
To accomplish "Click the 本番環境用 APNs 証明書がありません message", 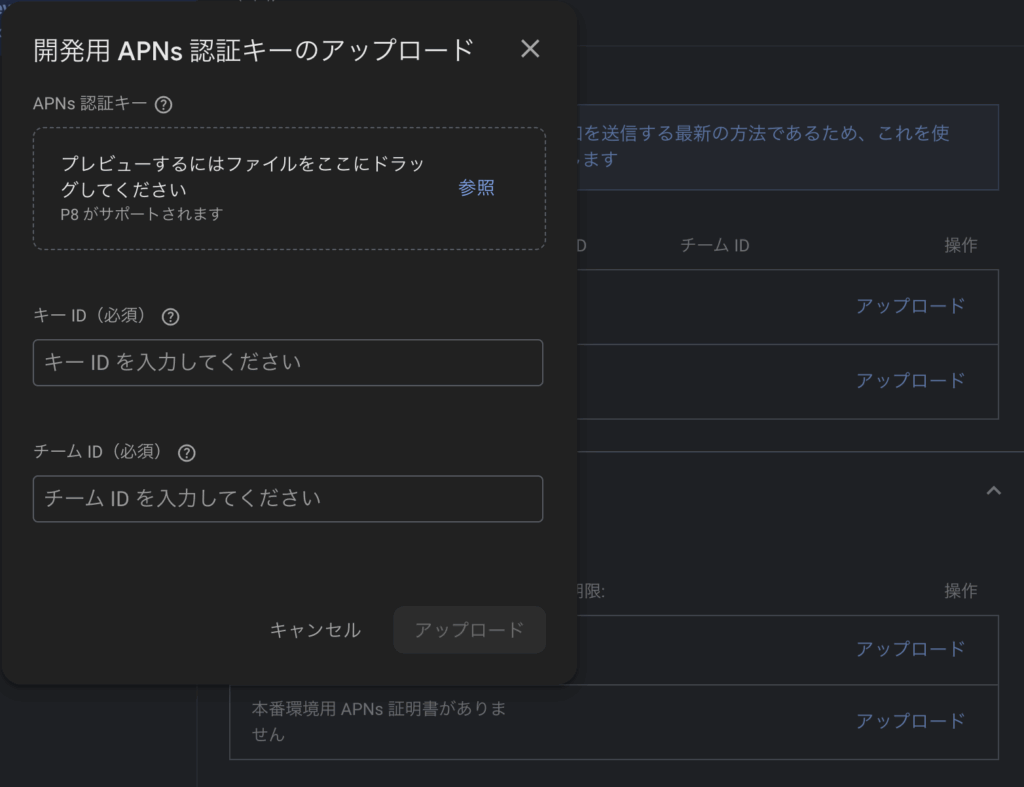I will coord(378,722).
